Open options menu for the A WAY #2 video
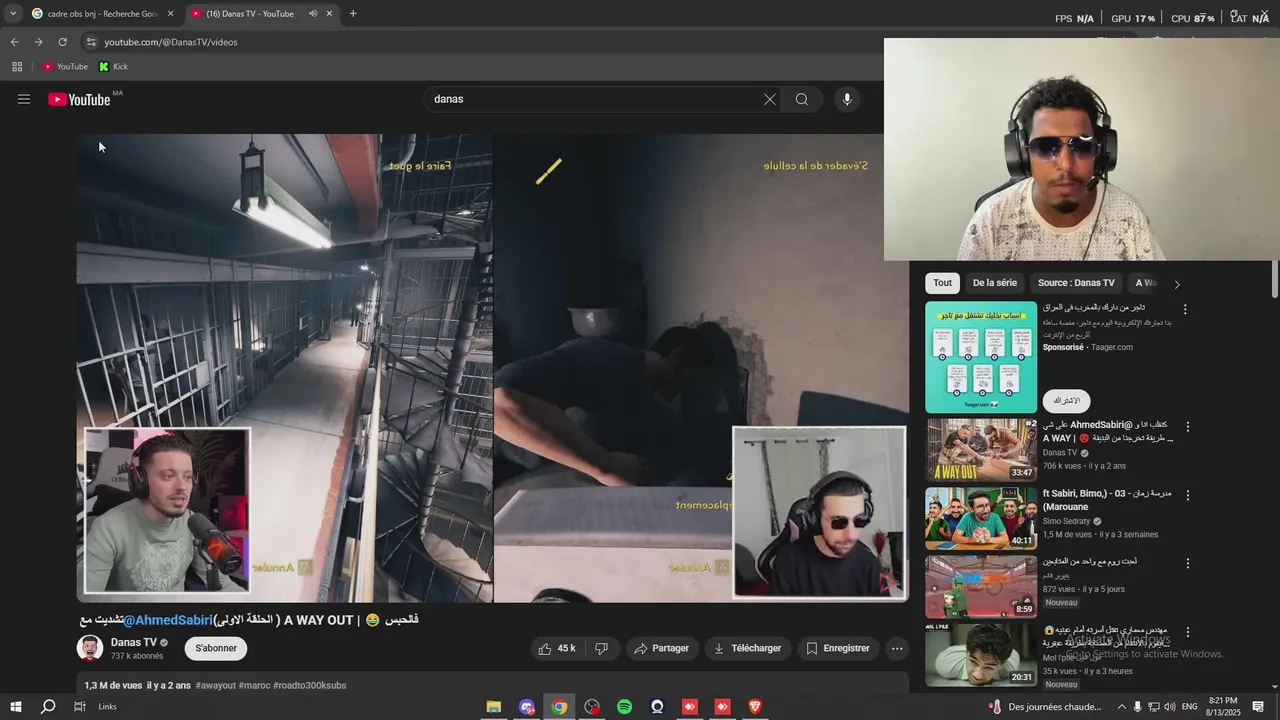 point(1188,427)
